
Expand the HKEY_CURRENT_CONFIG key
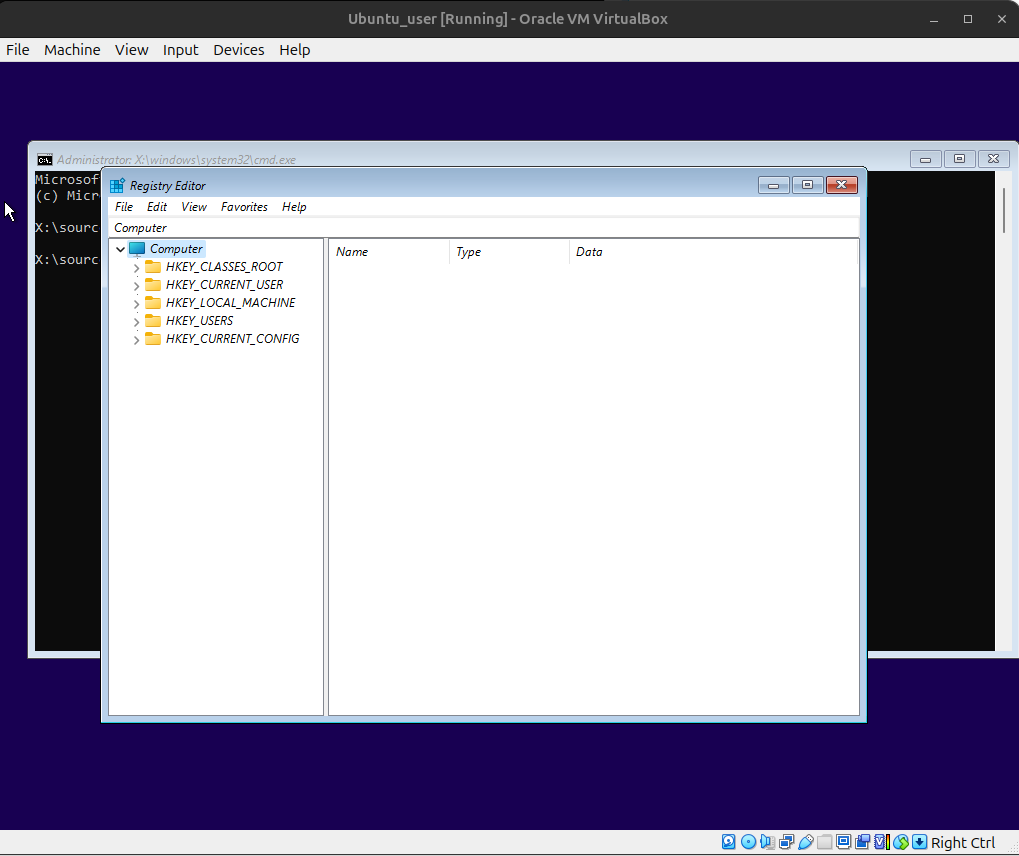point(136,340)
